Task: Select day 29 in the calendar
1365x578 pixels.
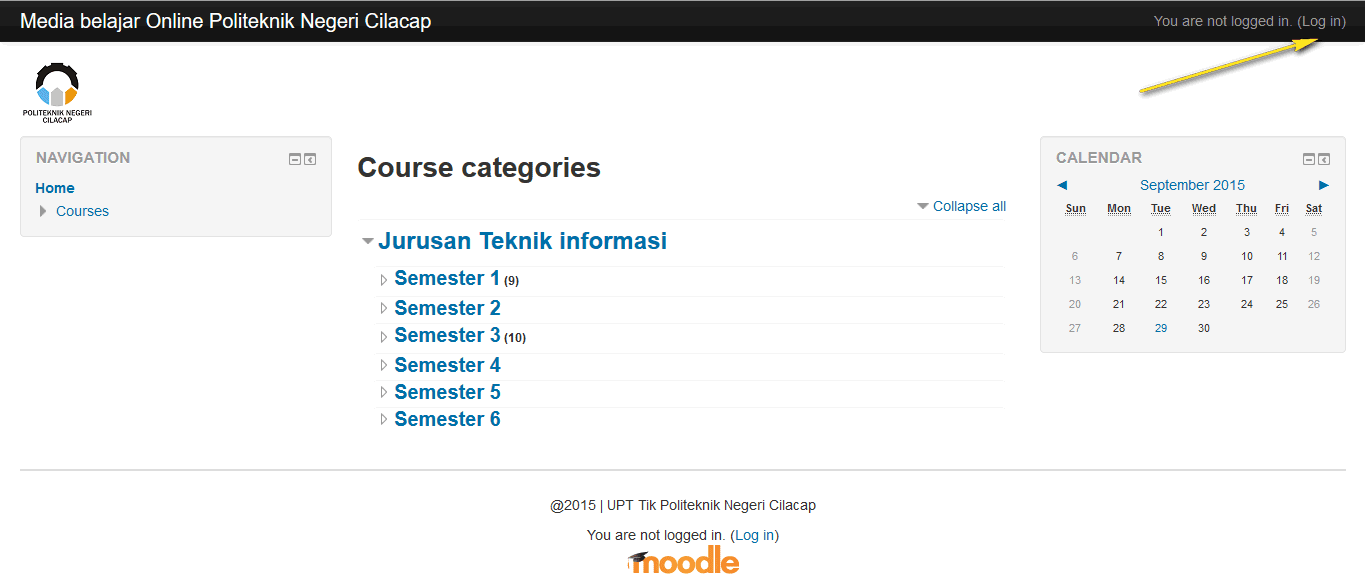Action: [x=1161, y=328]
